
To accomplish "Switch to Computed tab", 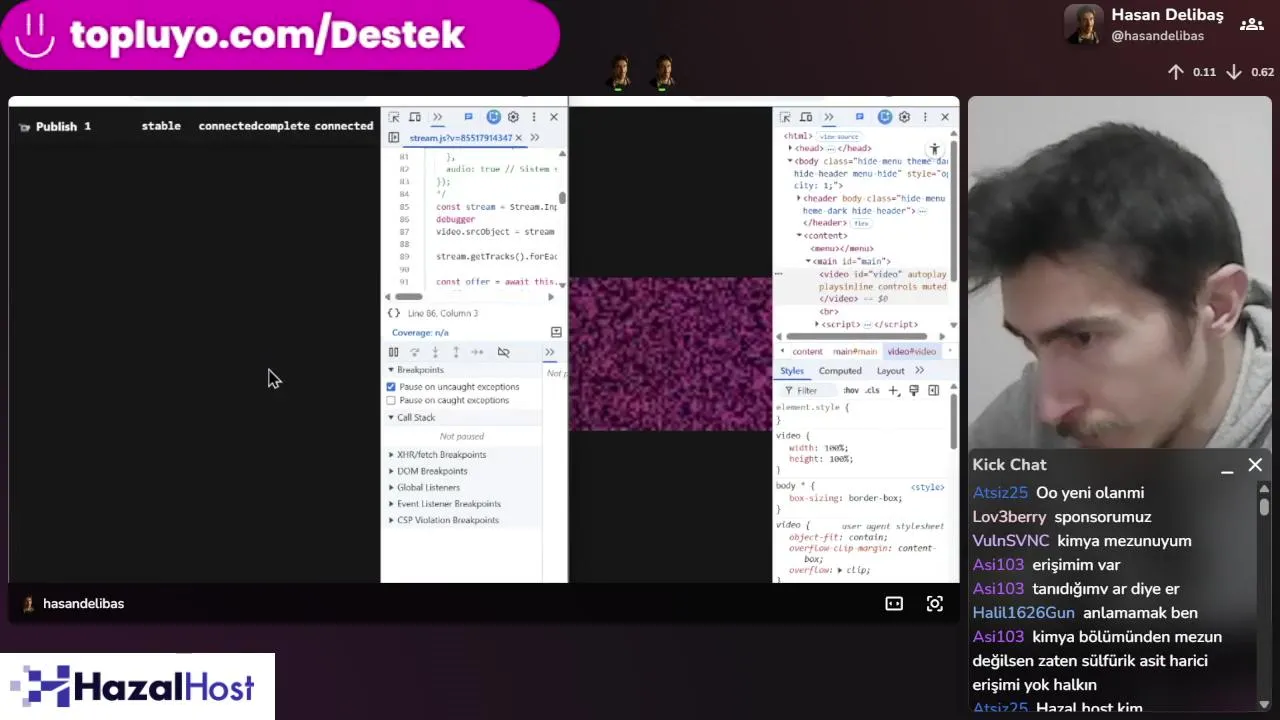I will click(x=840, y=371).
